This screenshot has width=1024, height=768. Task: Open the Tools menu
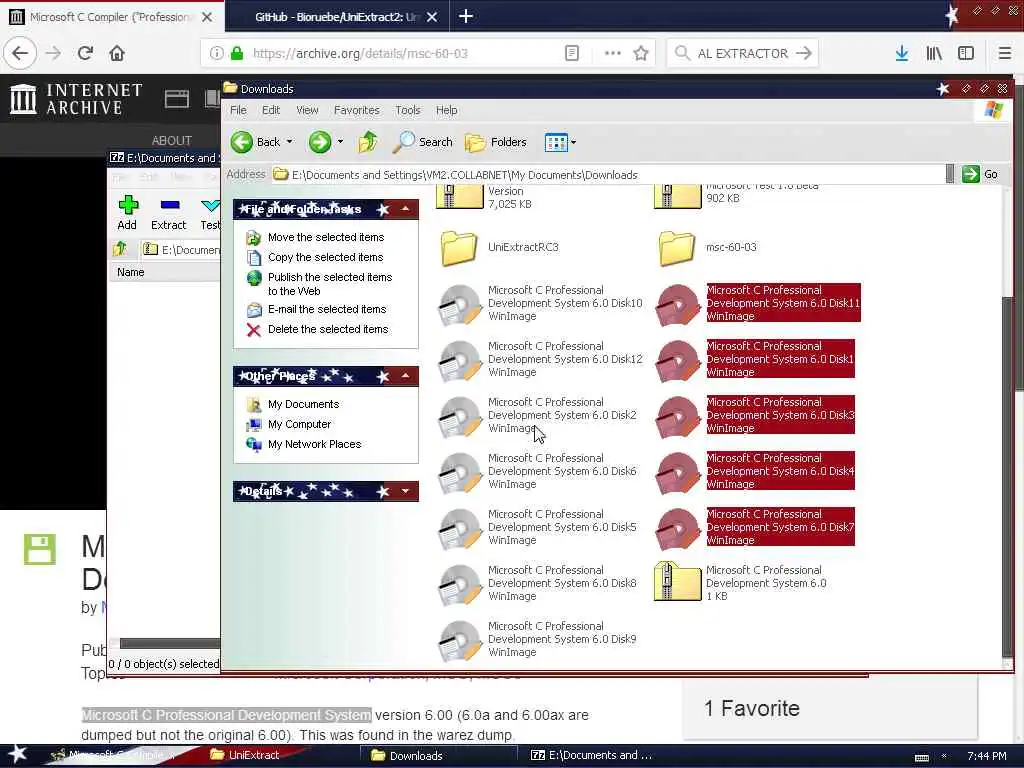click(408, 110)
